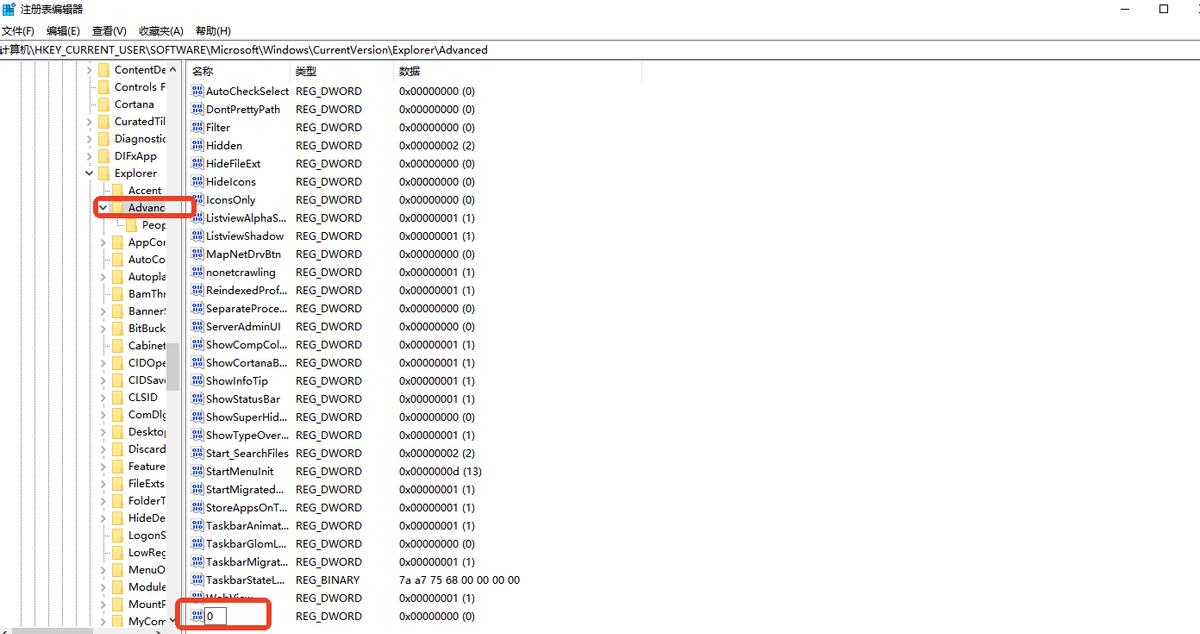
Task: Open the 编辑(E) menu
Action: pos(63,31)
